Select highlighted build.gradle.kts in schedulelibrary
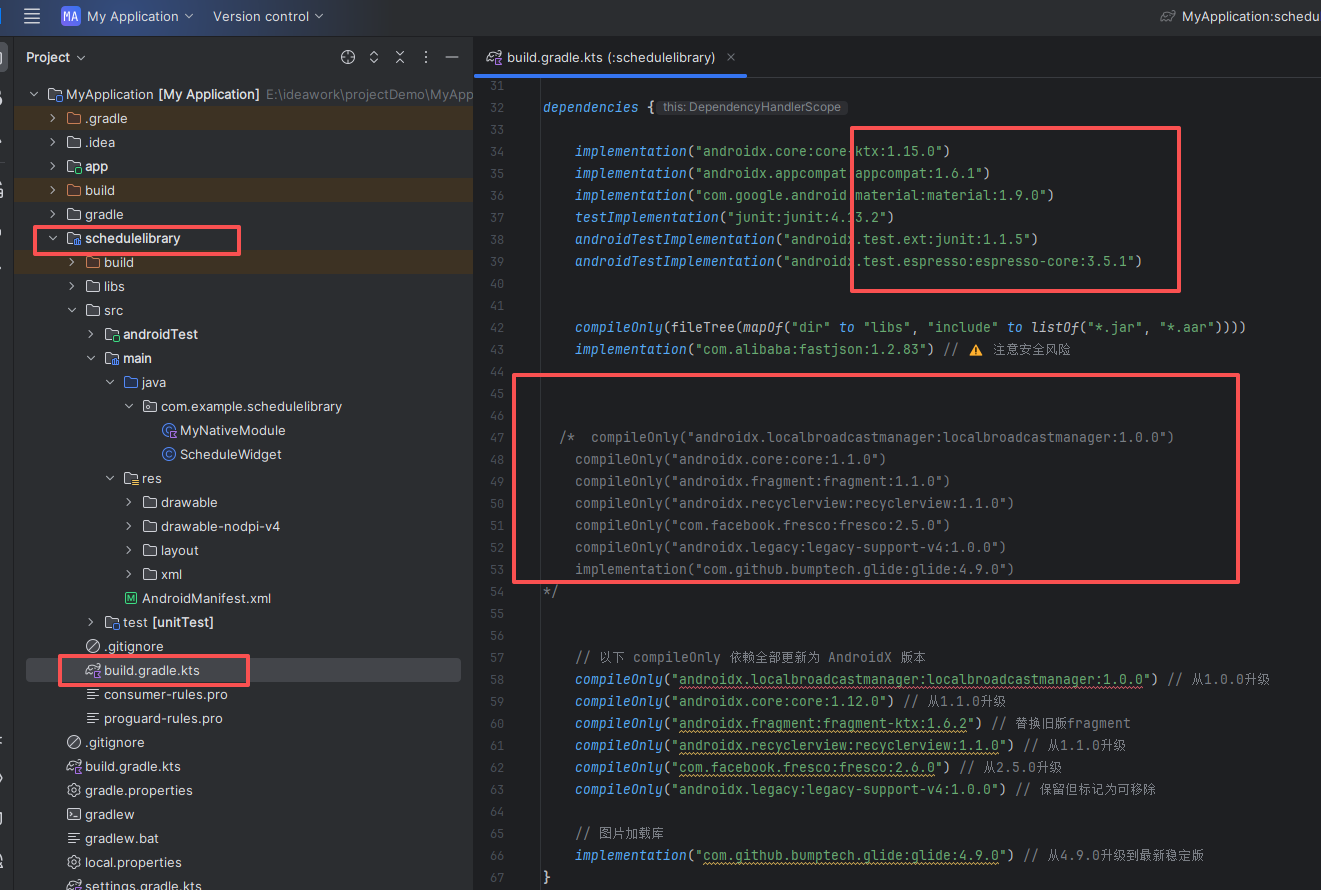Image resolution: width=1321 pixels, height=890 pixels. 243,670
